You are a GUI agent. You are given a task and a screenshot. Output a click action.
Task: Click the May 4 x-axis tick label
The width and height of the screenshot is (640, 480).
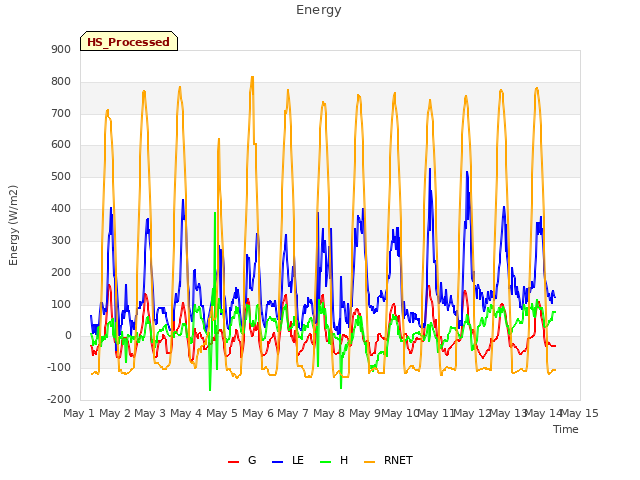coord(186,413)
